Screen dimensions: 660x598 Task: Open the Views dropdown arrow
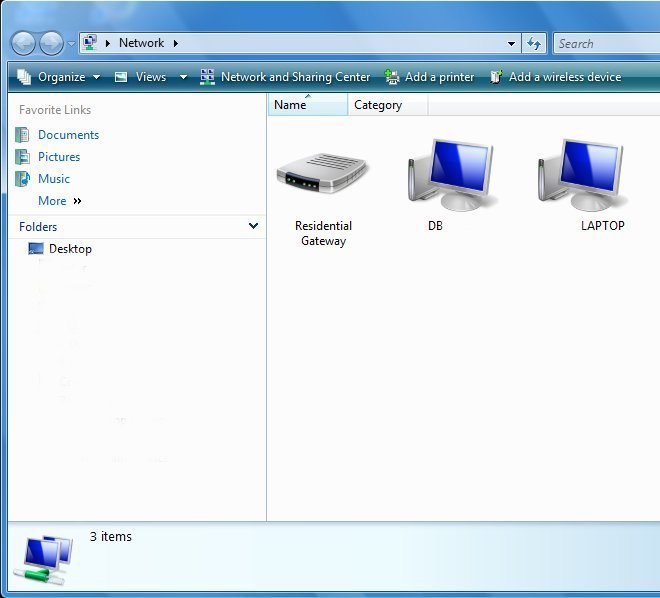point(183,77)
